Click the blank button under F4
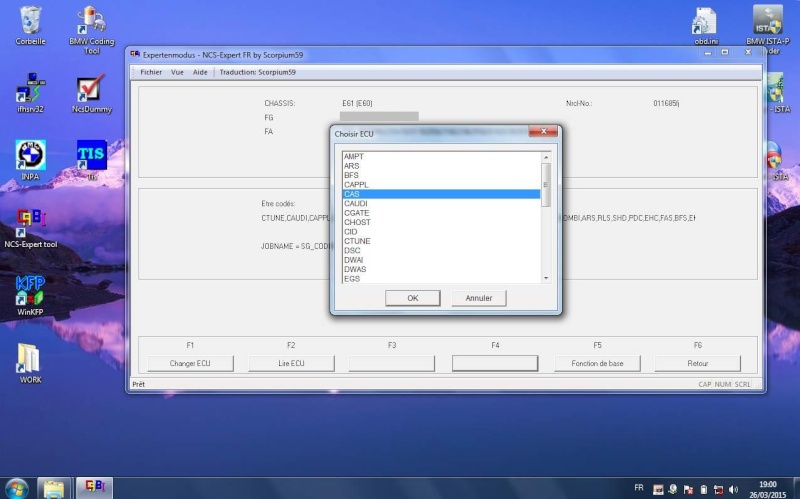The height and width of the screenshot is (499, 800). pyautogui.click(x=495, y=363)
